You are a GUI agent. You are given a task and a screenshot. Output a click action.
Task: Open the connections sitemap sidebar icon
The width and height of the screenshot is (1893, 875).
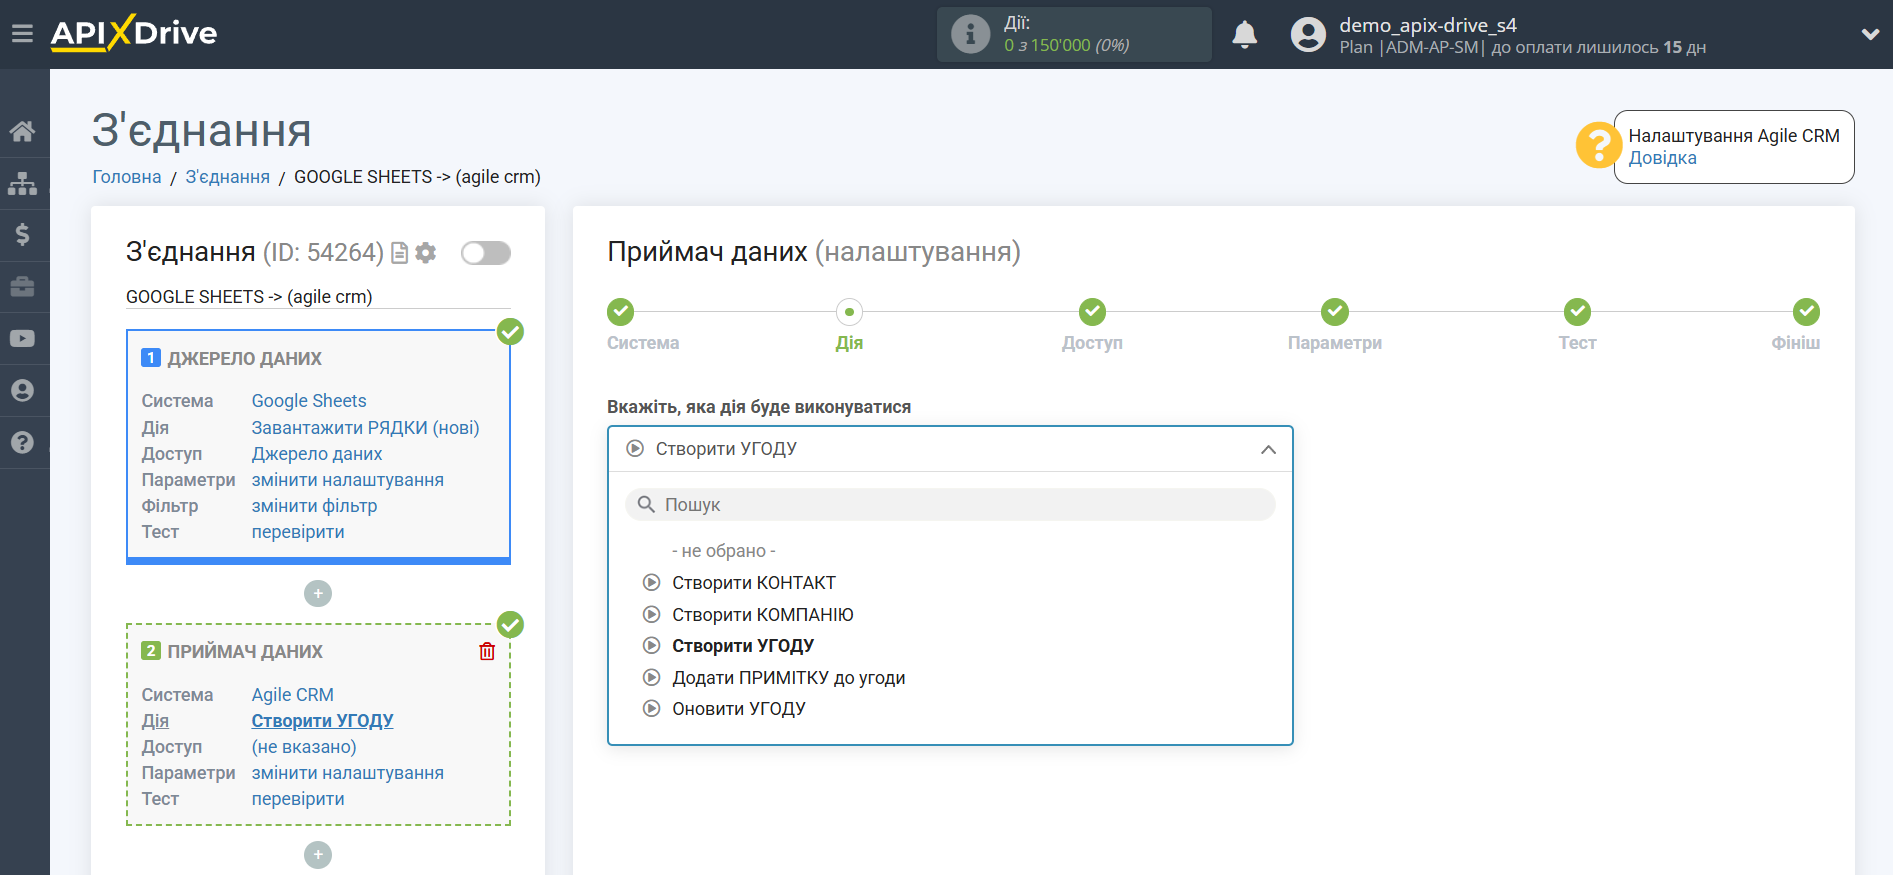tap(22, 183)
